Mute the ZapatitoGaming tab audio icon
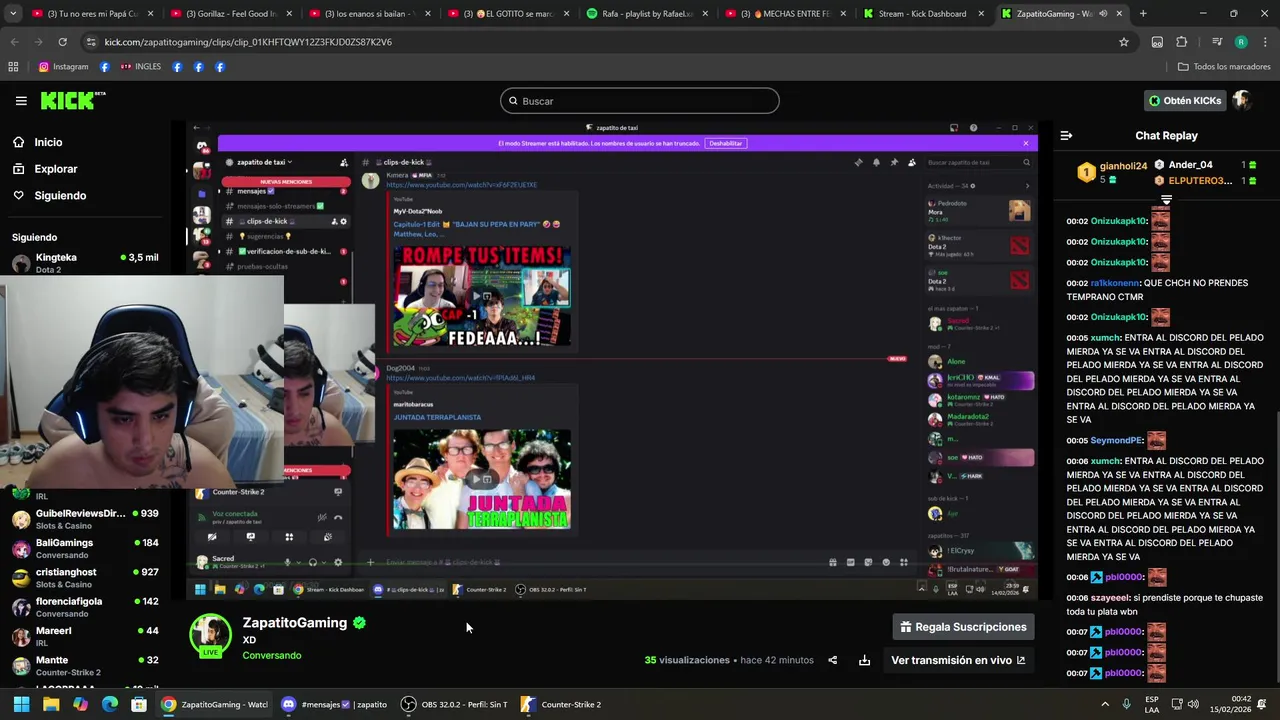The image size is (1280, 720). click(x=1103, y=14)
